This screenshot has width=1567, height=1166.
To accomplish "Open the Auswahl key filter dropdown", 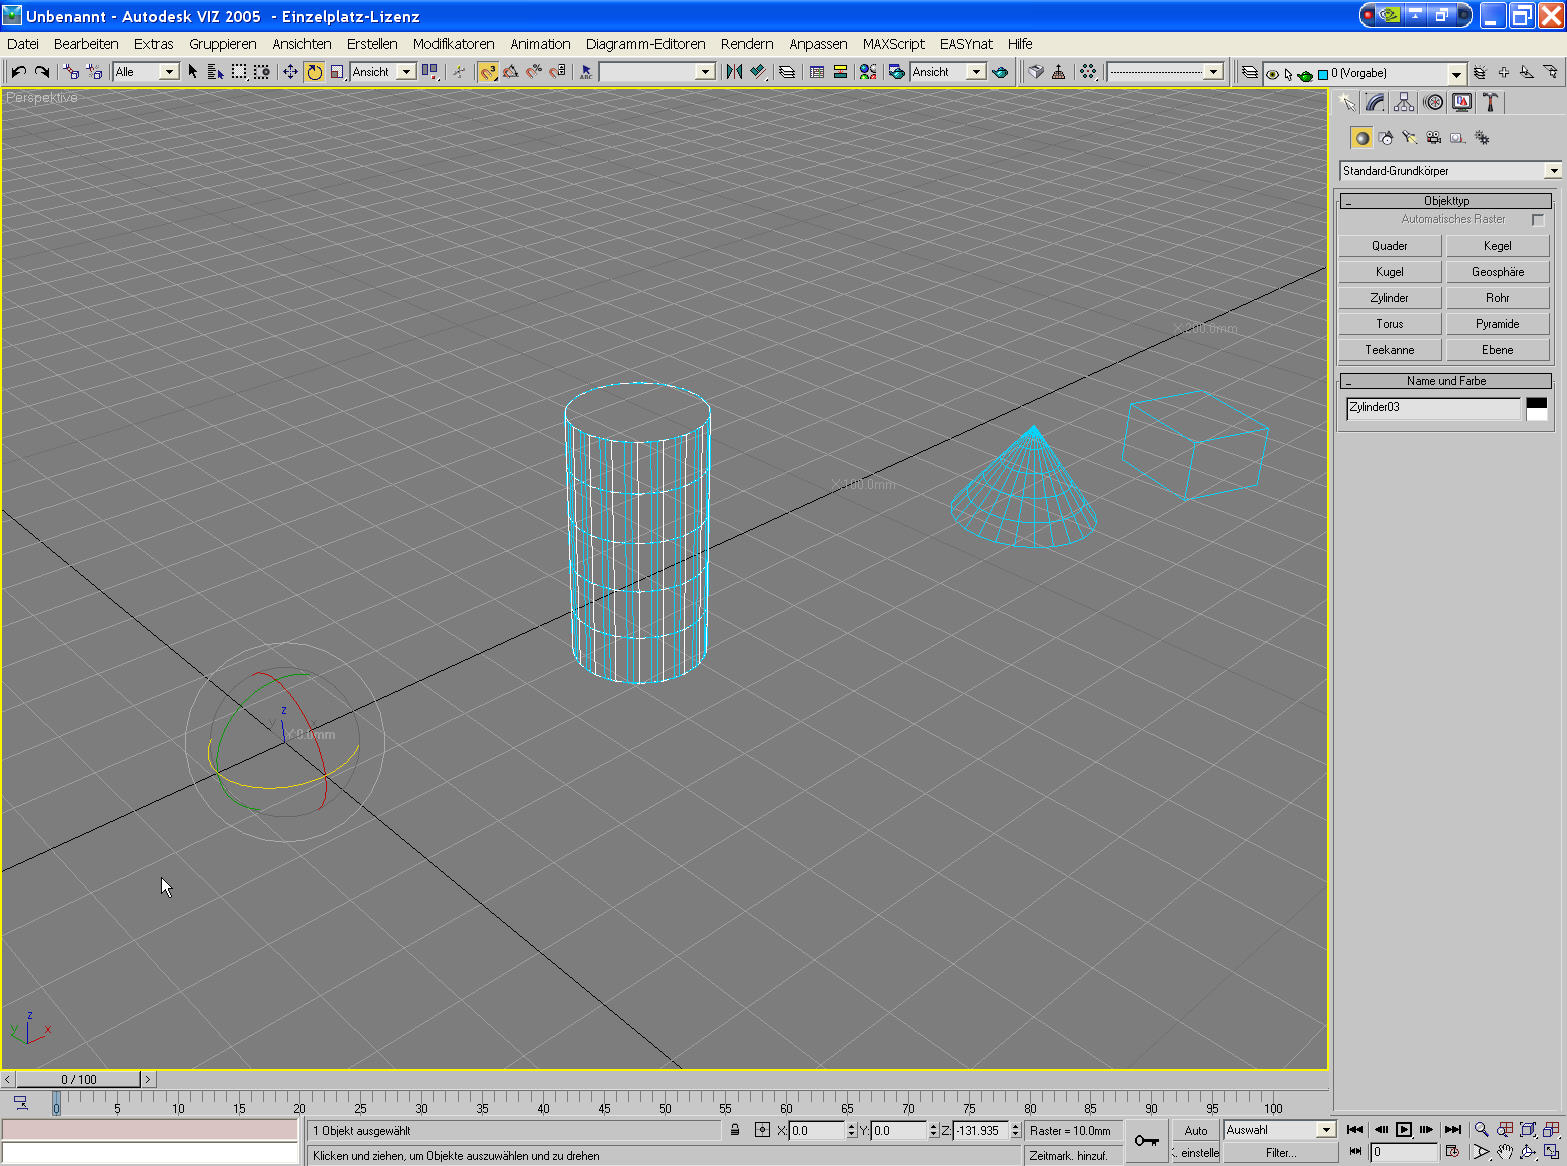I will 1280,1130.
